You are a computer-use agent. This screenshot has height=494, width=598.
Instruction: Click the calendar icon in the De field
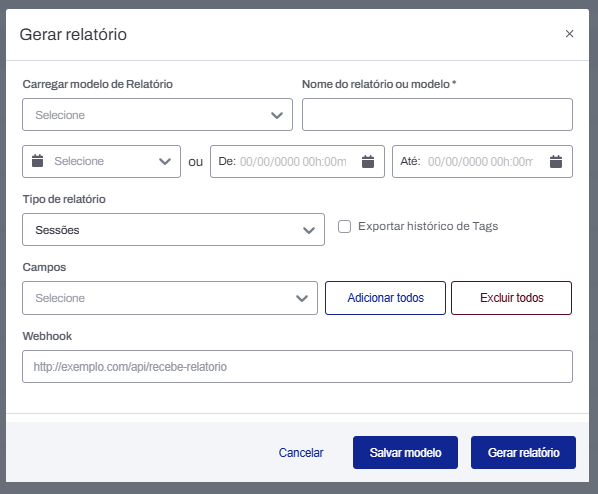click(368, 161)
